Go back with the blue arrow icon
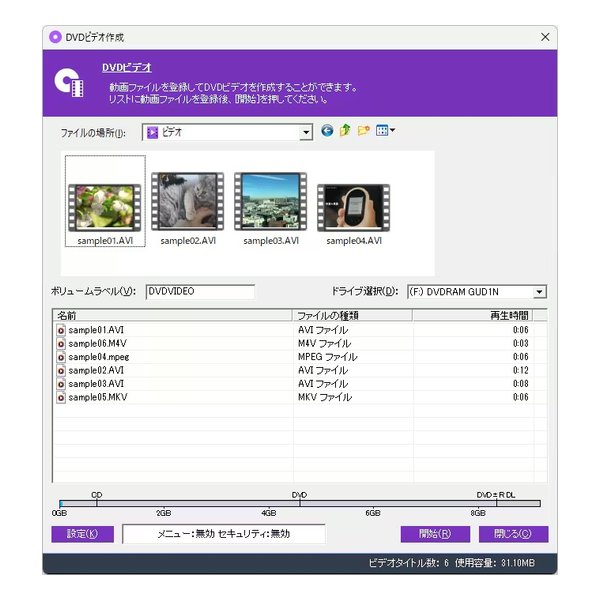This screenshot has width=600, height=600. click(x=327, y=131)
